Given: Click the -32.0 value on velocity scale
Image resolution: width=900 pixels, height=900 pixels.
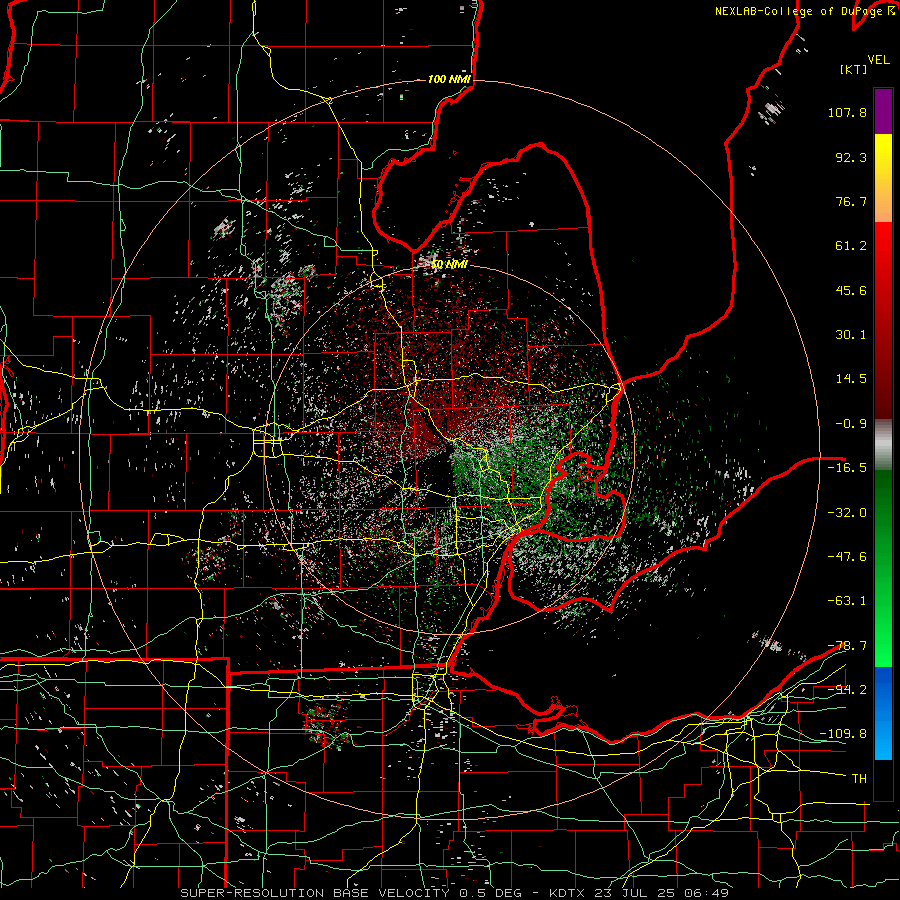Looking at the screenshot, I should (847, 512).
